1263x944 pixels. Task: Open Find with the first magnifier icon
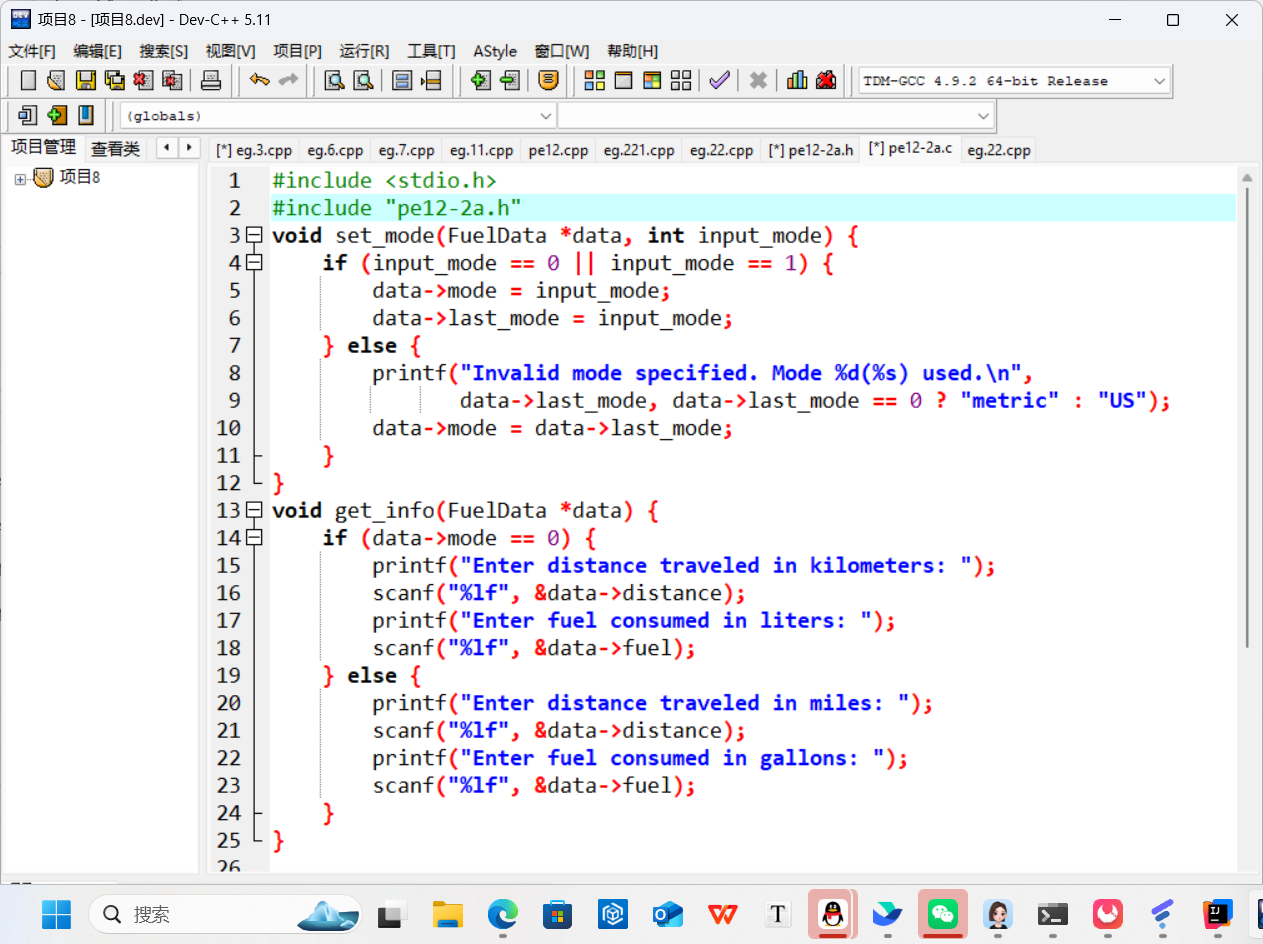click(335, 81)
